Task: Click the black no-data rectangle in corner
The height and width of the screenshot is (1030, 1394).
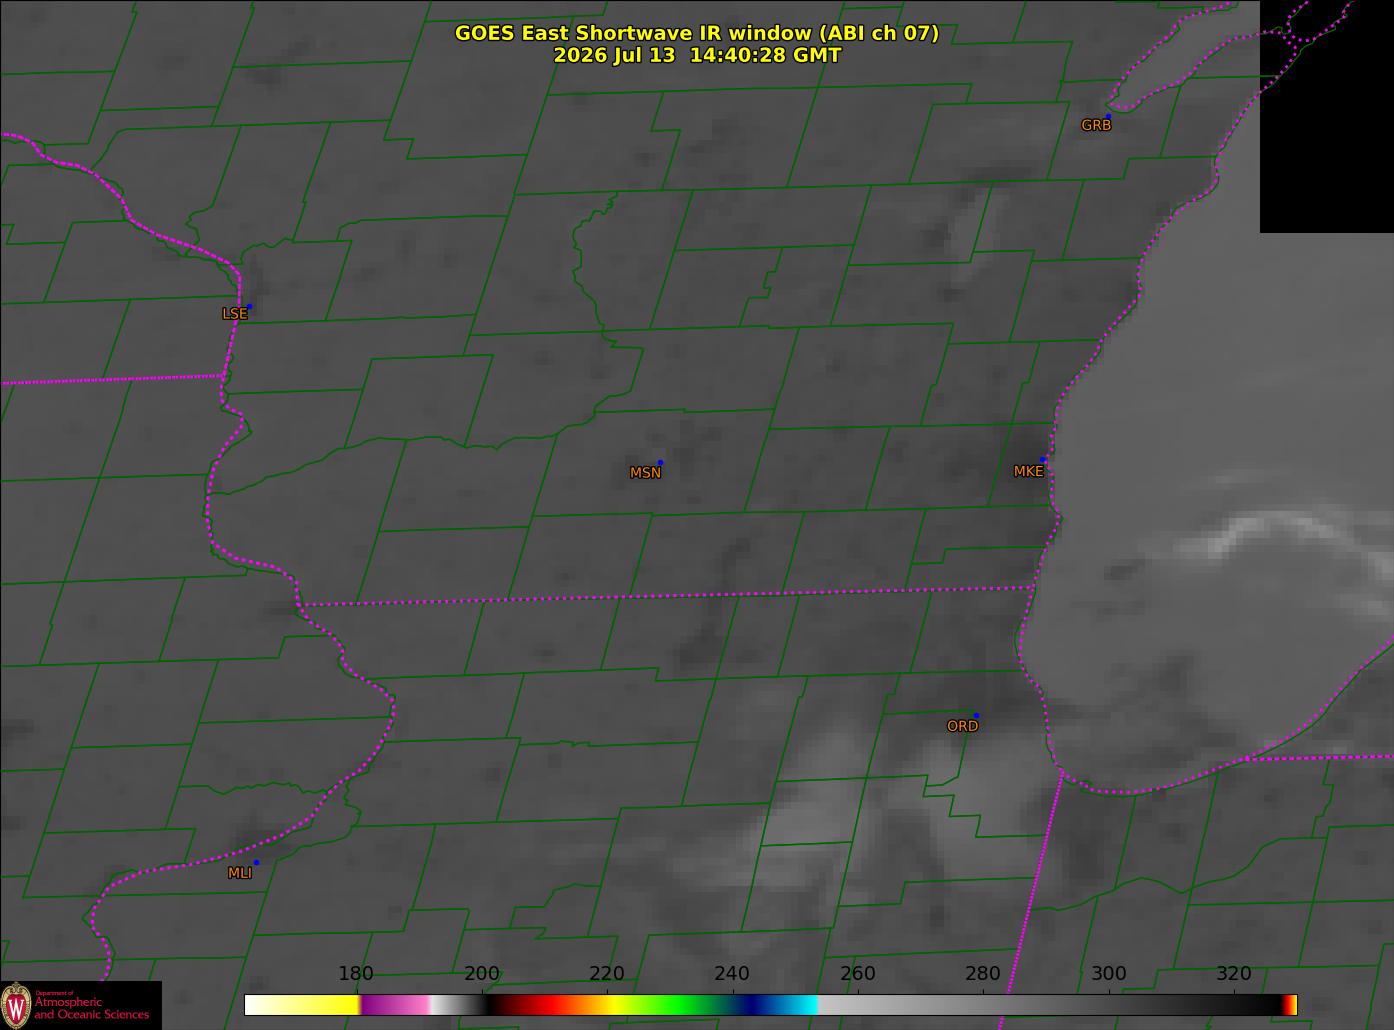Action: tap(1326, 116)
